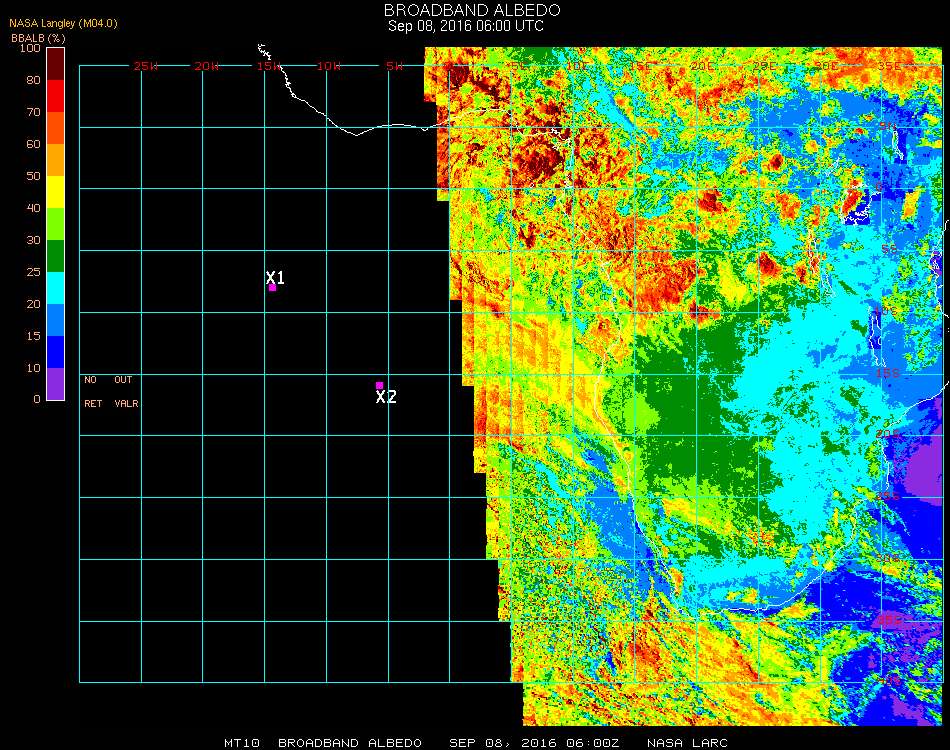Click the 5W longitude label
Image resolution: width=950 pixels, height=750 pixels.
(394, 66)
